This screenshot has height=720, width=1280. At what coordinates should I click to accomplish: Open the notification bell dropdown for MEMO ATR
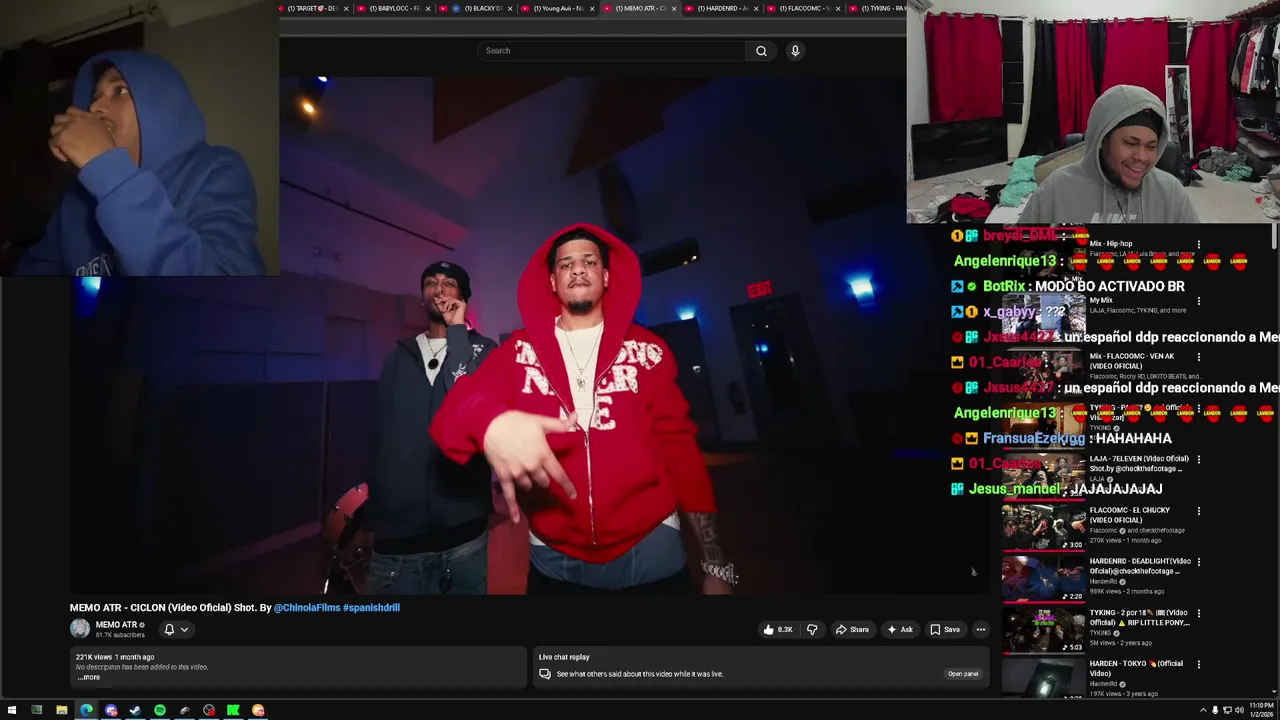[x=176, y=629]
